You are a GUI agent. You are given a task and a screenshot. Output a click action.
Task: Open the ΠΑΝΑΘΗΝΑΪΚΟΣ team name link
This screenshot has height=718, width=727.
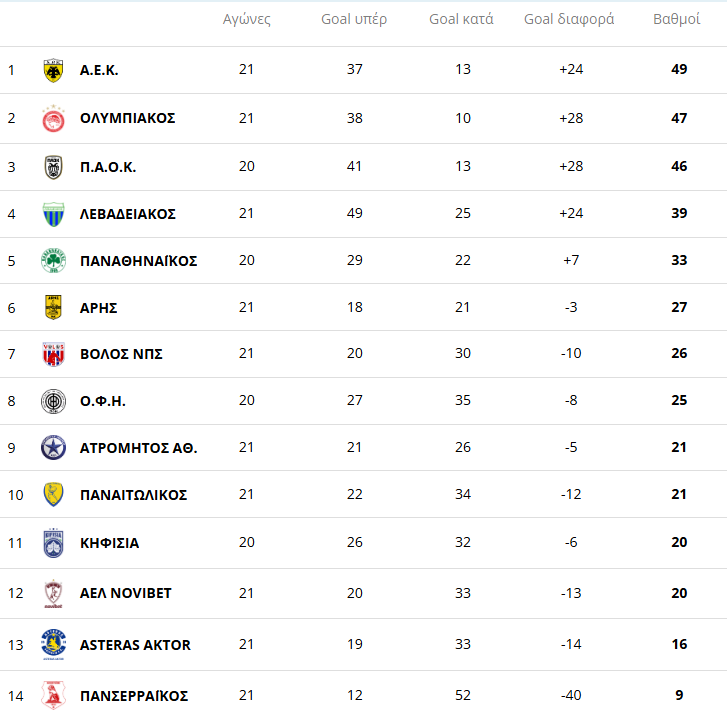[139, 261]
